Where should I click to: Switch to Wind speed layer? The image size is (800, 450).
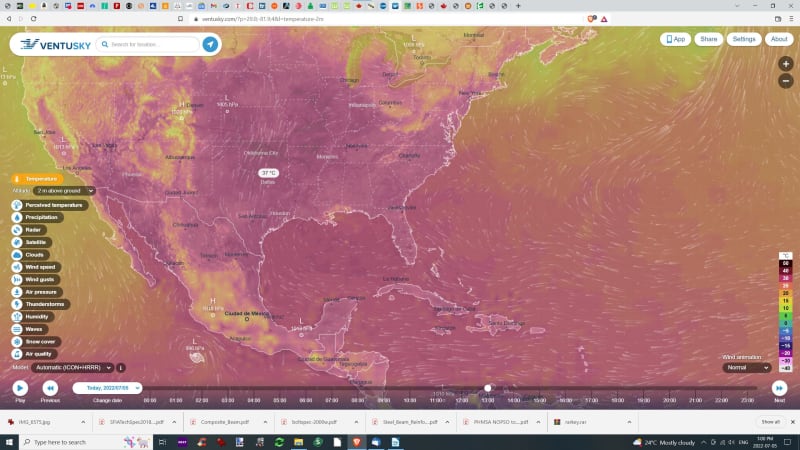tap(36, 267)
